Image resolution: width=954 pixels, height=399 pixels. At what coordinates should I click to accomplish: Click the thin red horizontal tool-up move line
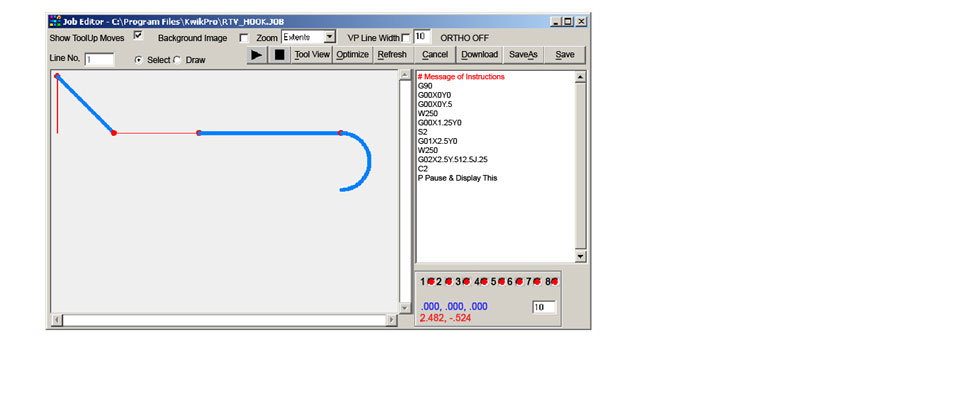pos(156,133)
